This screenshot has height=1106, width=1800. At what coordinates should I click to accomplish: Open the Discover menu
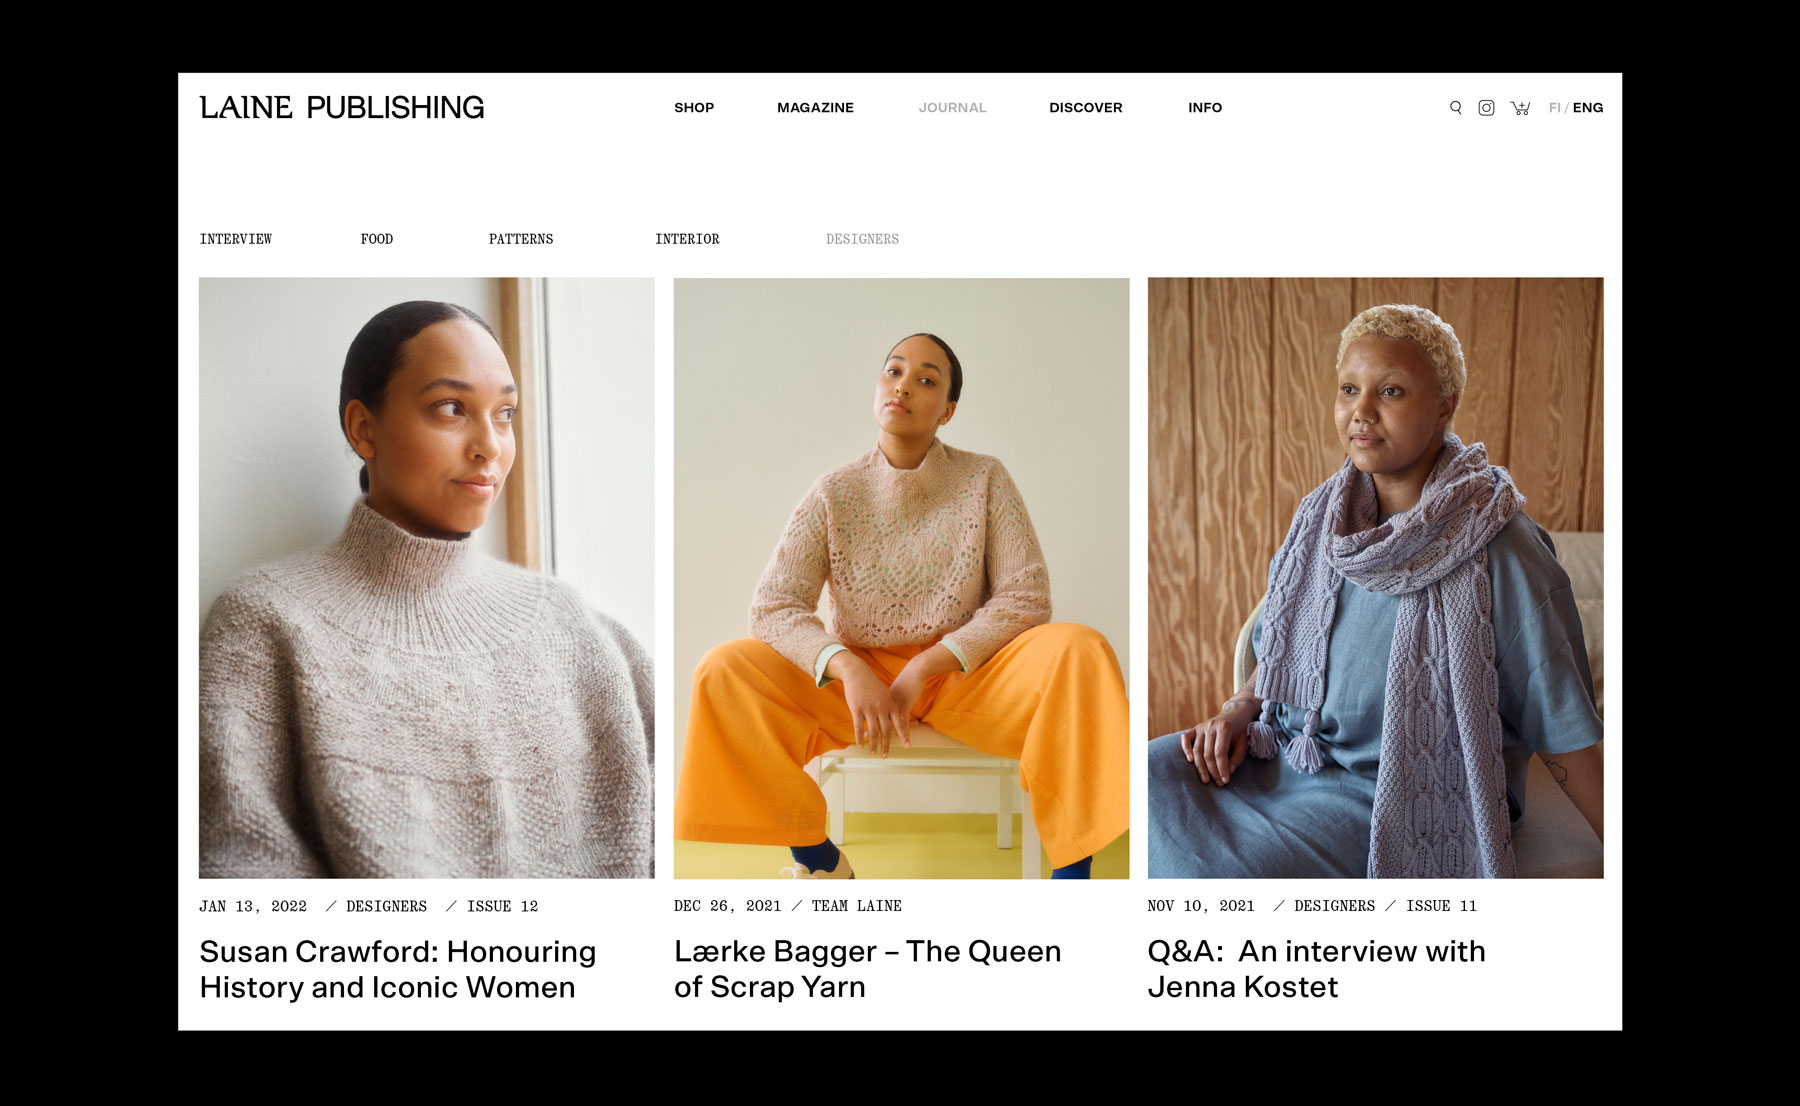tap(1085, 108)
